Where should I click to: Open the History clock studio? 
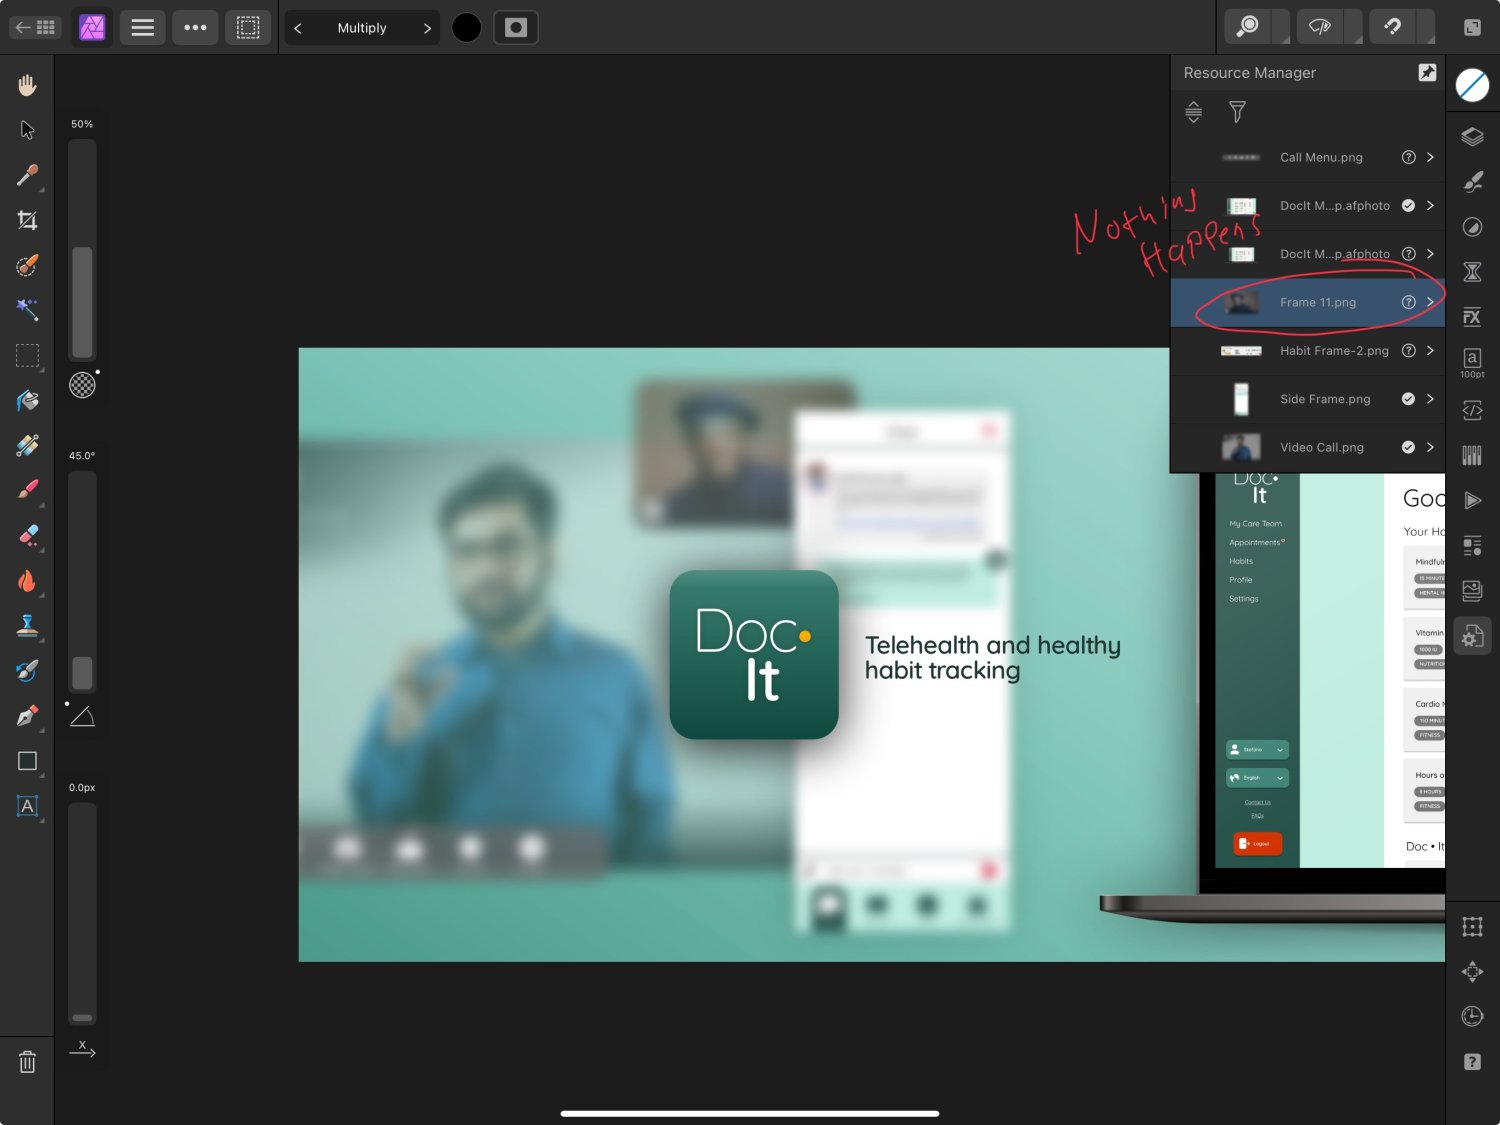[x=1472, y=1017]
